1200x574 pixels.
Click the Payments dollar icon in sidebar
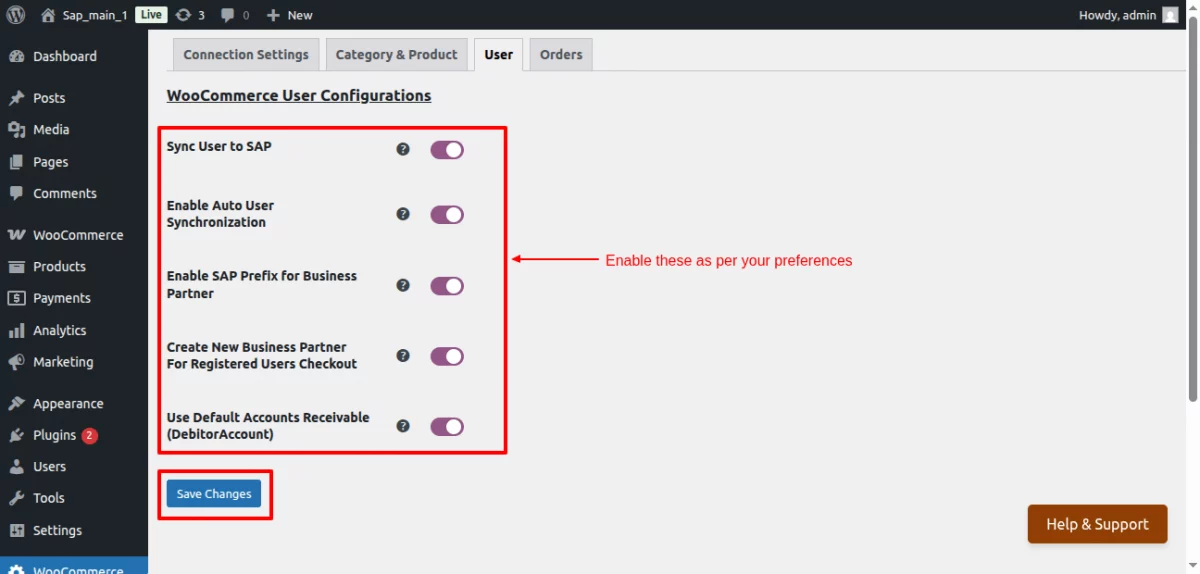(16, 298)
